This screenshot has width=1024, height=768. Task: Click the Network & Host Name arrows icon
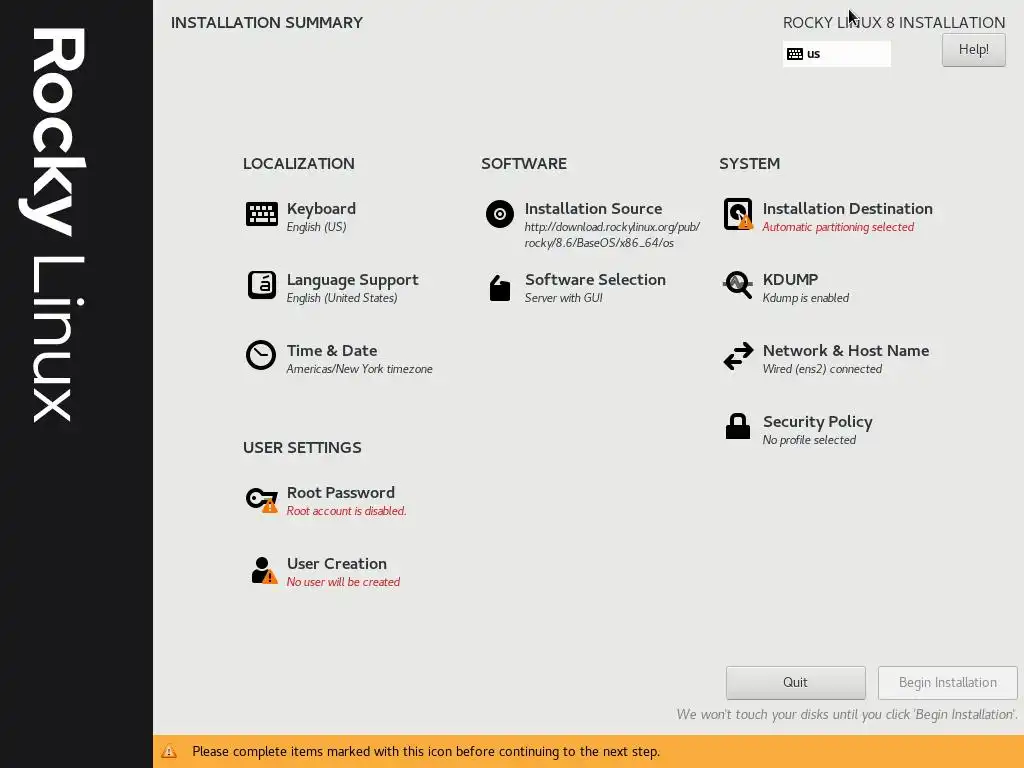[738, 357]
